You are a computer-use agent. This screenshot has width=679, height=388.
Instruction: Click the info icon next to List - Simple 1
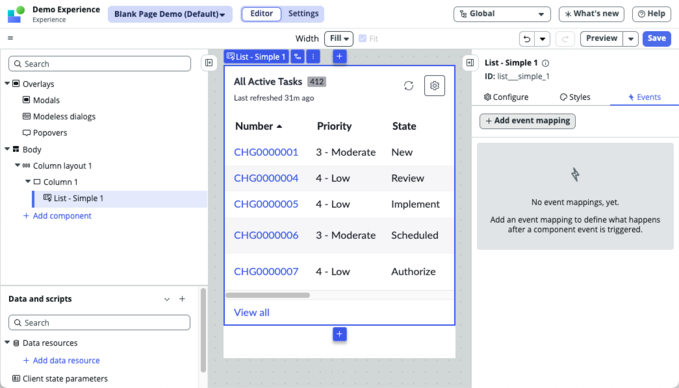pyautogui.click(x=546, y=63)
